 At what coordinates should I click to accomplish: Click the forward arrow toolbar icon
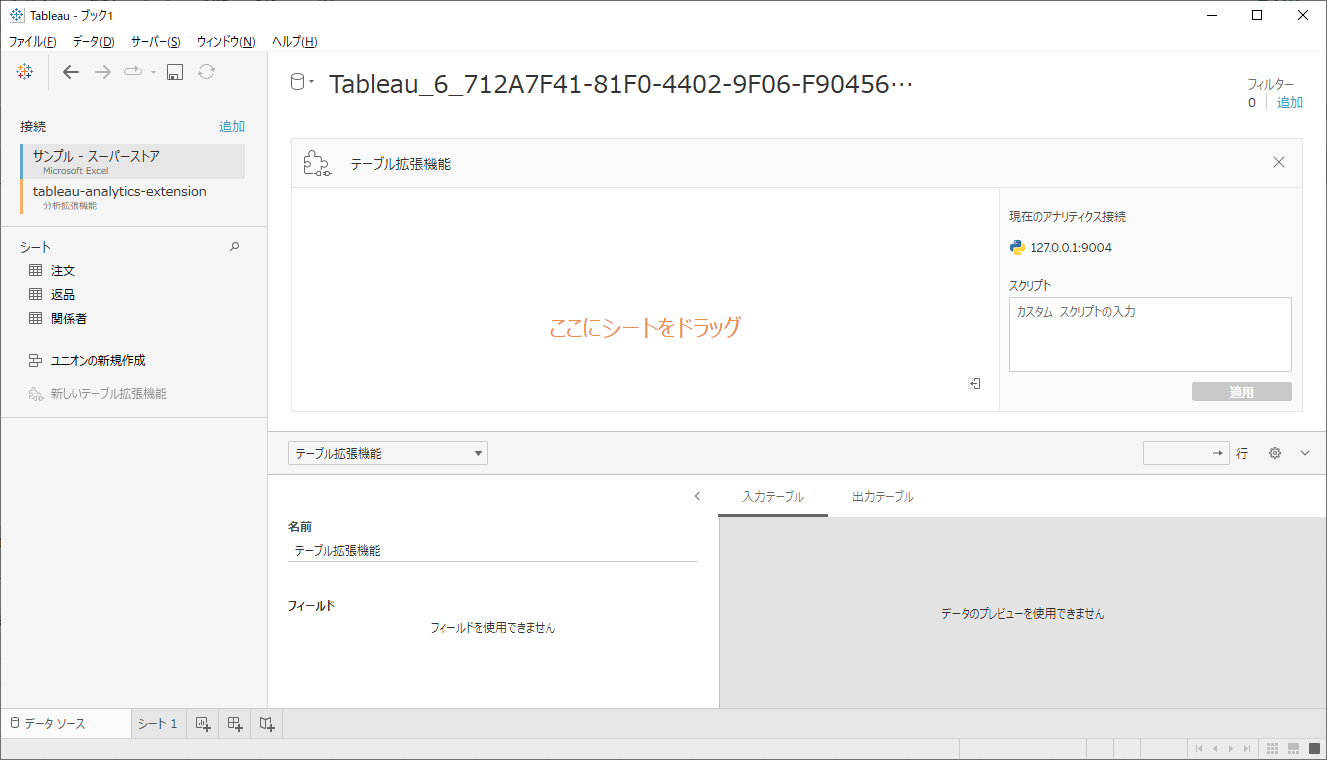[102, 72]
